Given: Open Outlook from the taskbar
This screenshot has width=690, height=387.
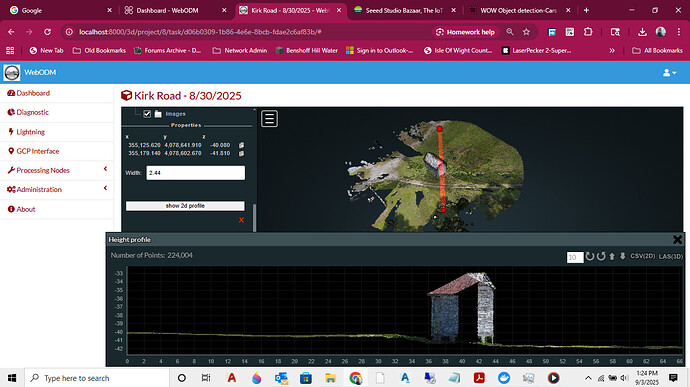Looking at the screenshot, I should (281, 378).
